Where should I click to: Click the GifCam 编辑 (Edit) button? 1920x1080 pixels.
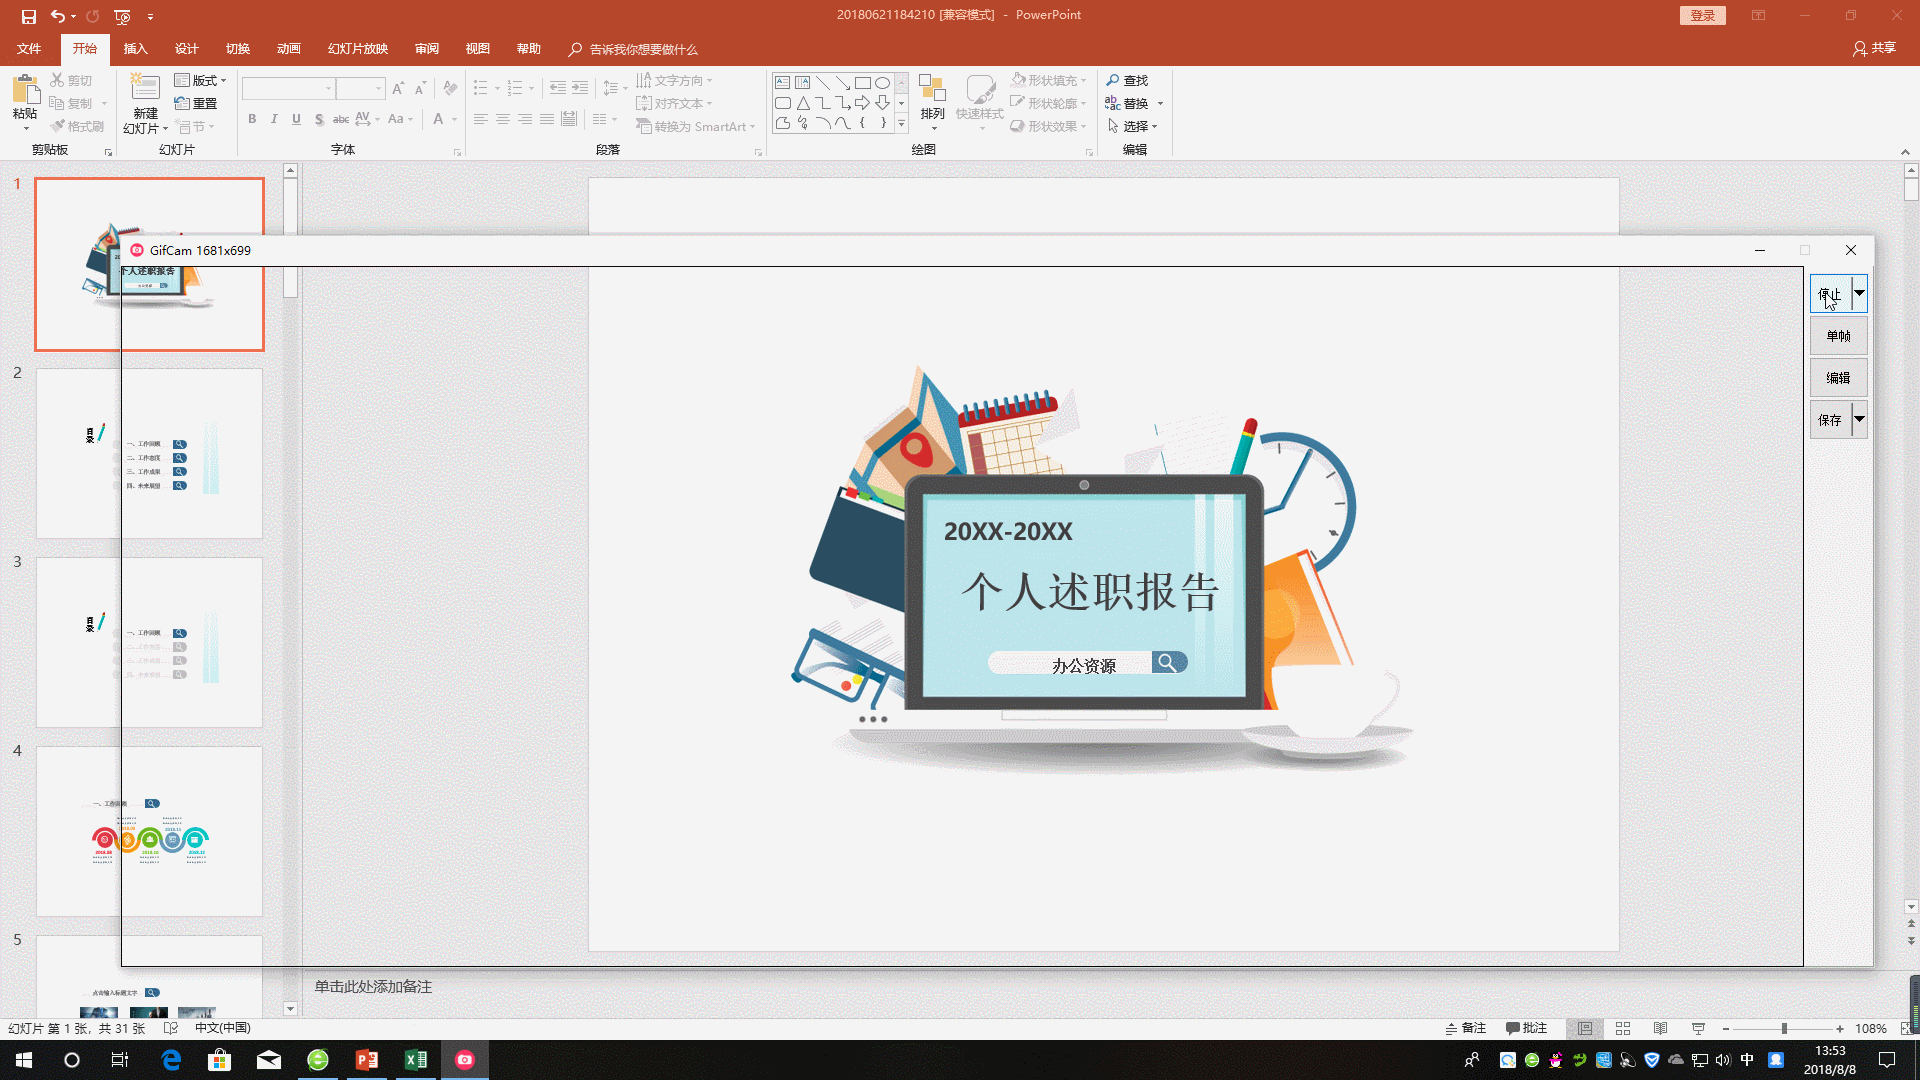pos(1838,378)
